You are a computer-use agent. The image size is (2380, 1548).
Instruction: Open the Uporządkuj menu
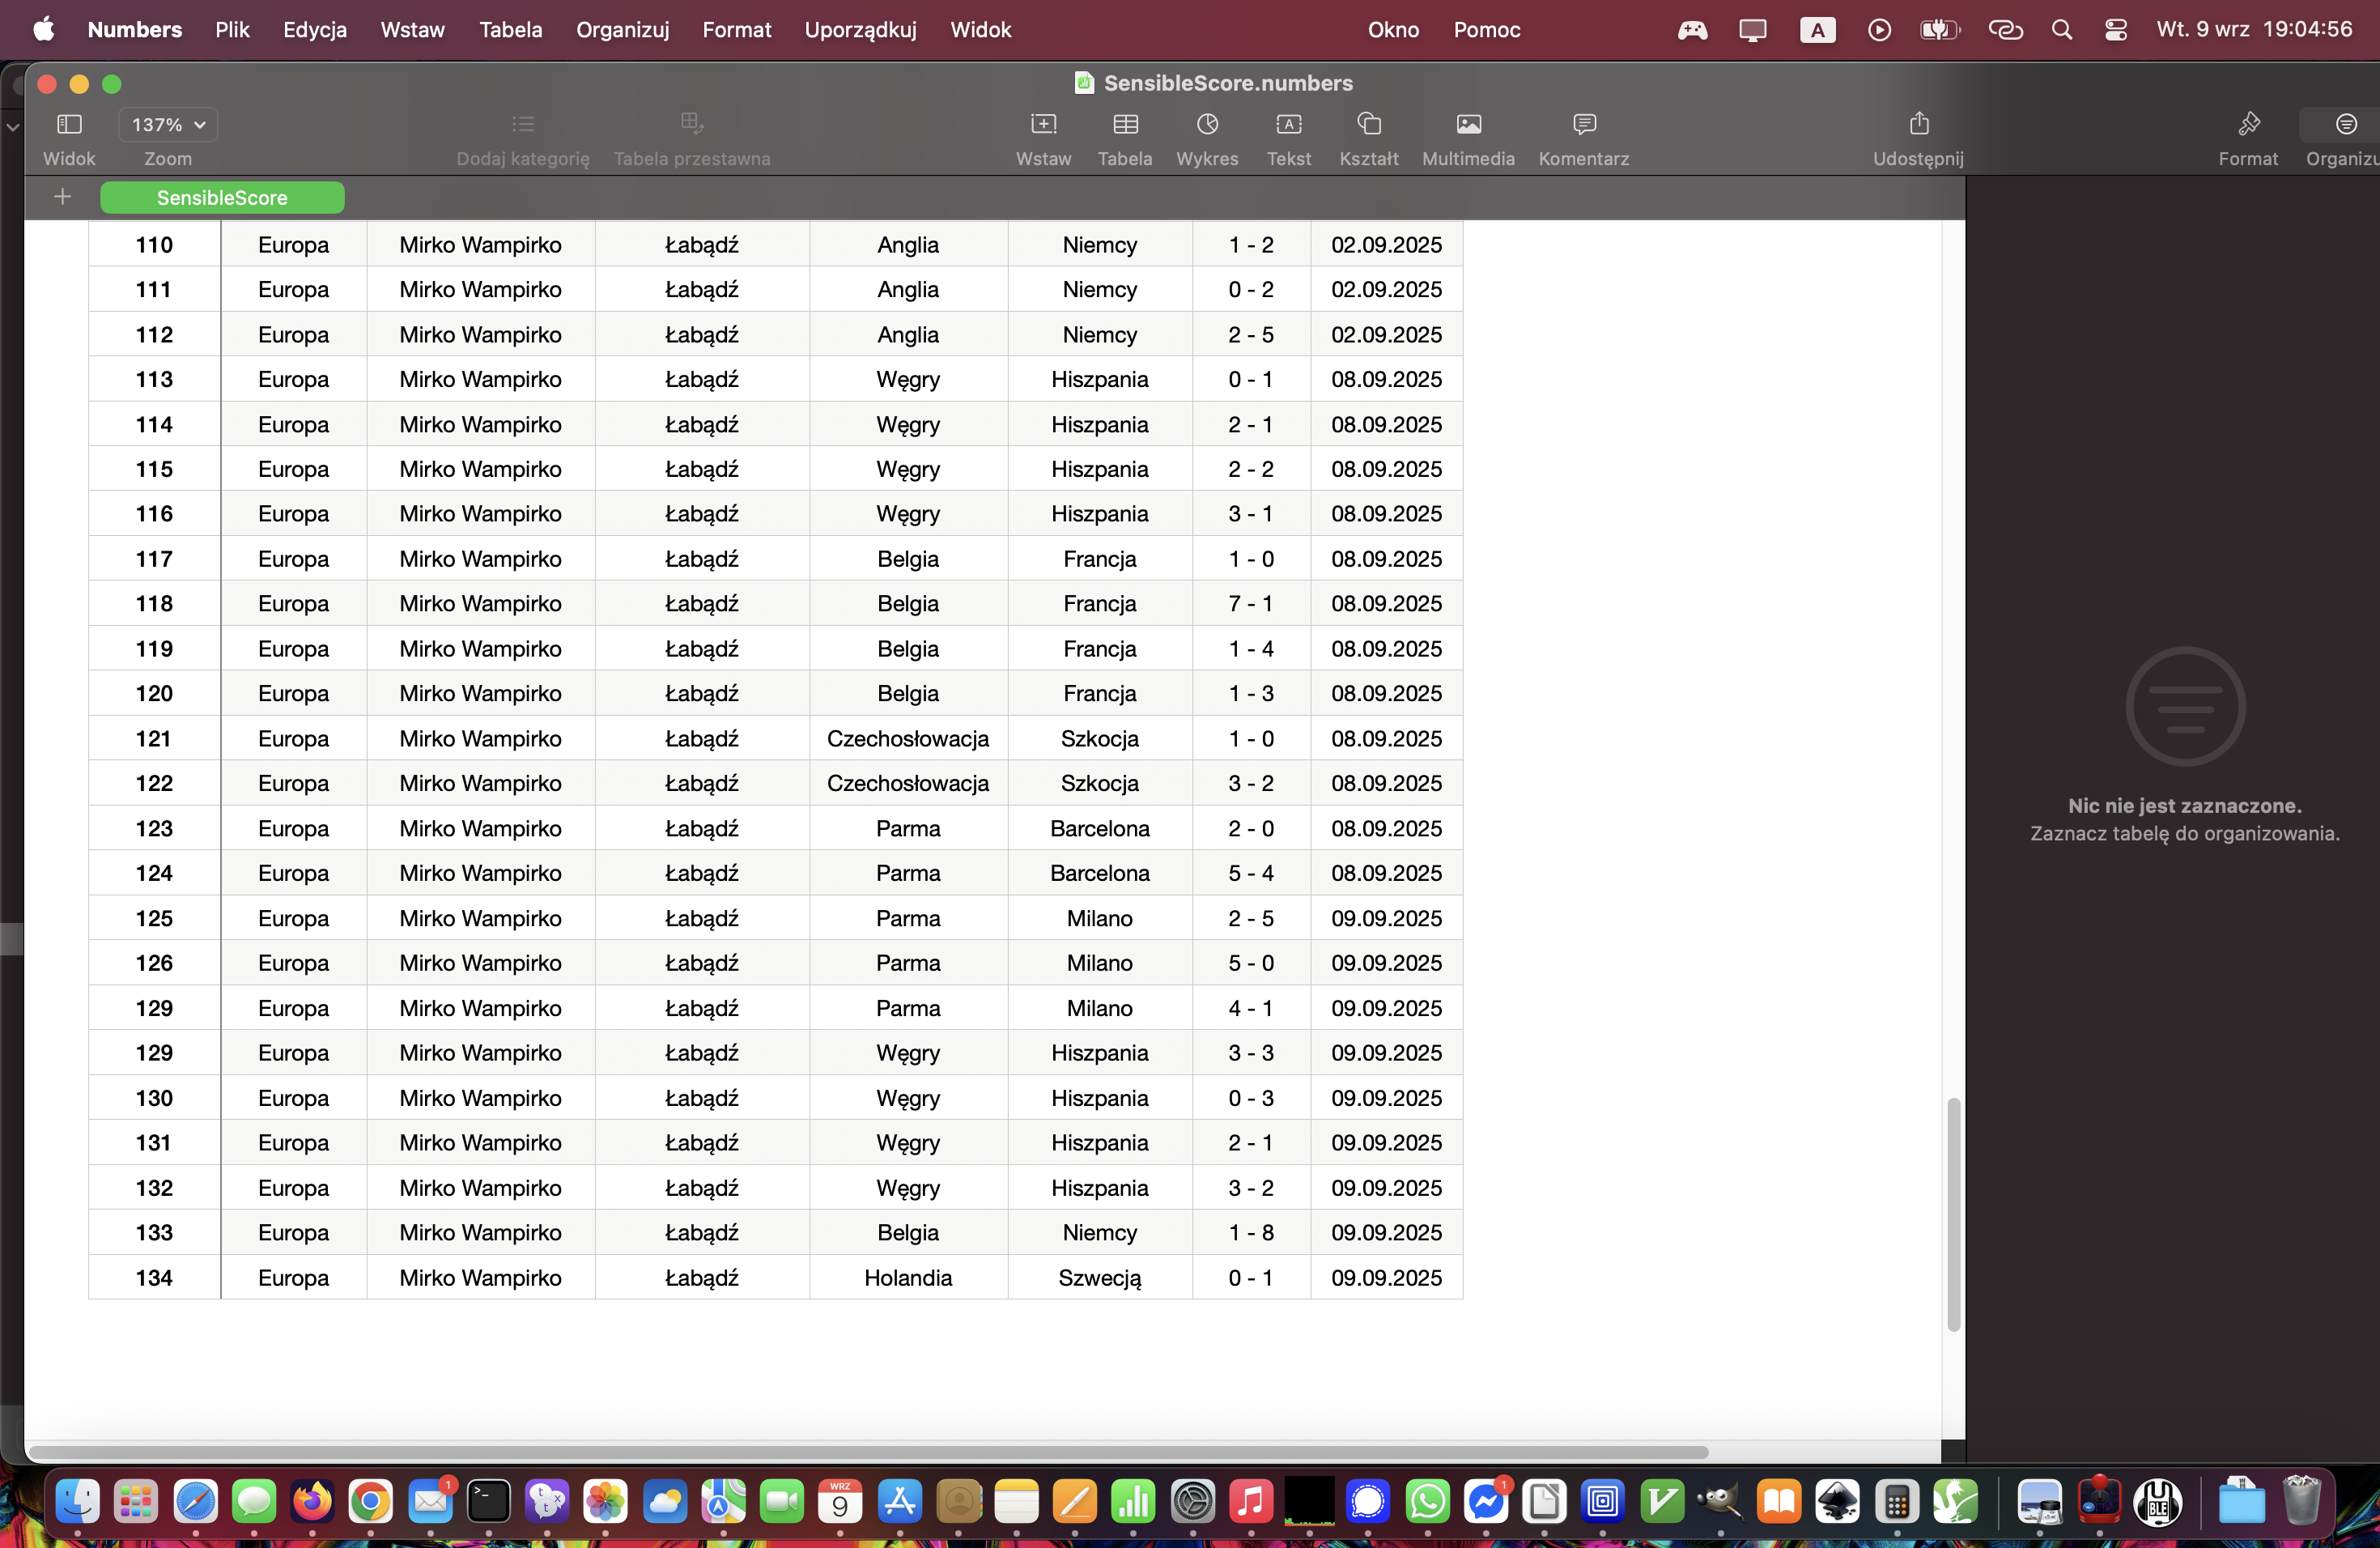click(x=860, y=30)
